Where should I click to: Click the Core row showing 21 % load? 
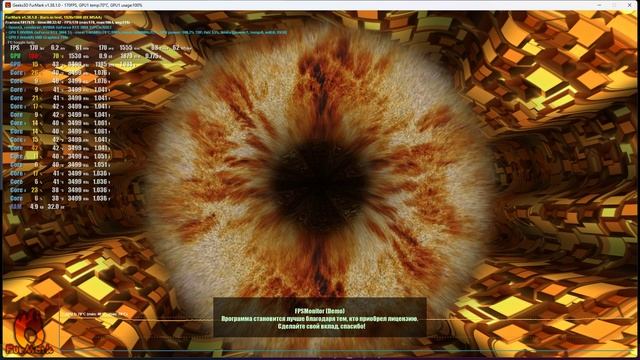point(60,98)
